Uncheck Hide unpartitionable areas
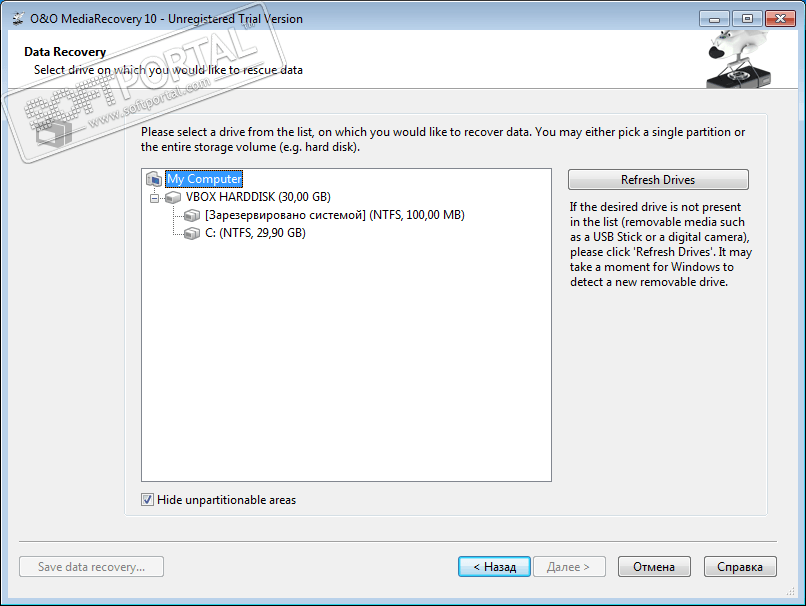 click(x=148, y=500)
